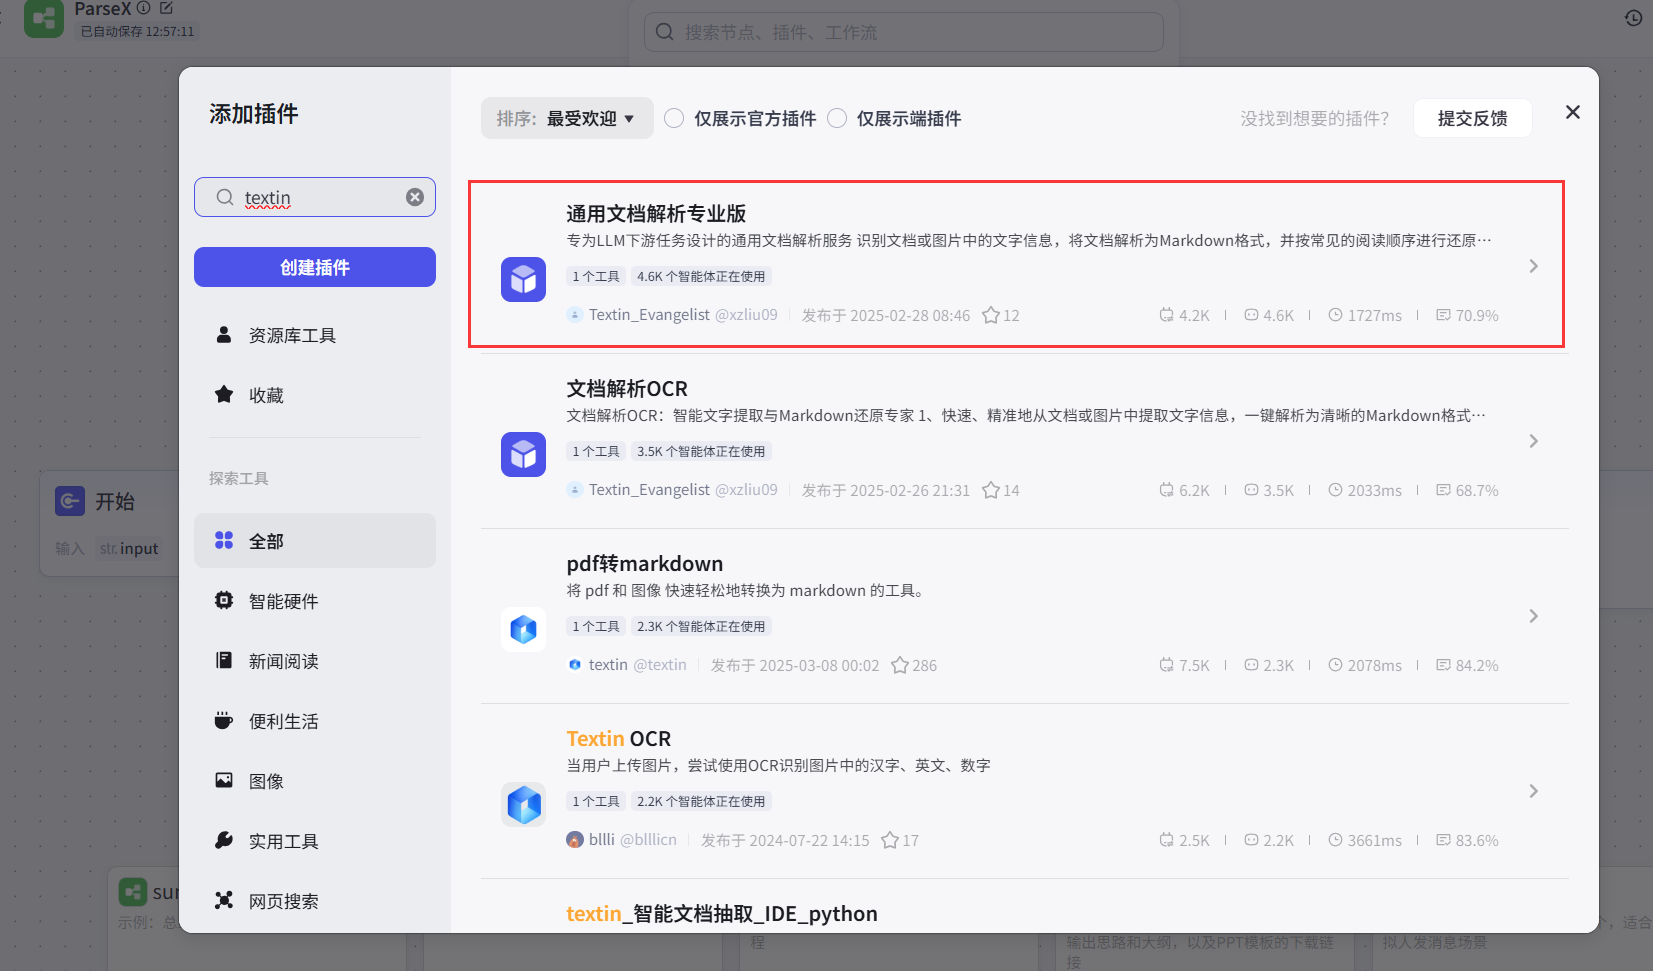Select 仅展示官方插件 radio option
The width and height of the screenshot is (1653, 971).
click(x=674, y=118)
